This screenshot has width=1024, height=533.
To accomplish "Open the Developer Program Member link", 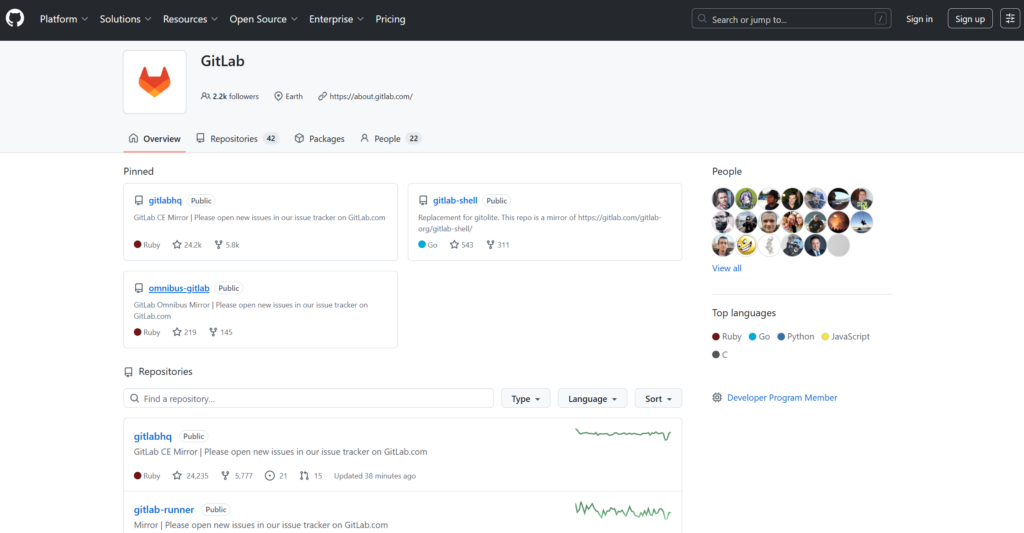I will 782,397.
